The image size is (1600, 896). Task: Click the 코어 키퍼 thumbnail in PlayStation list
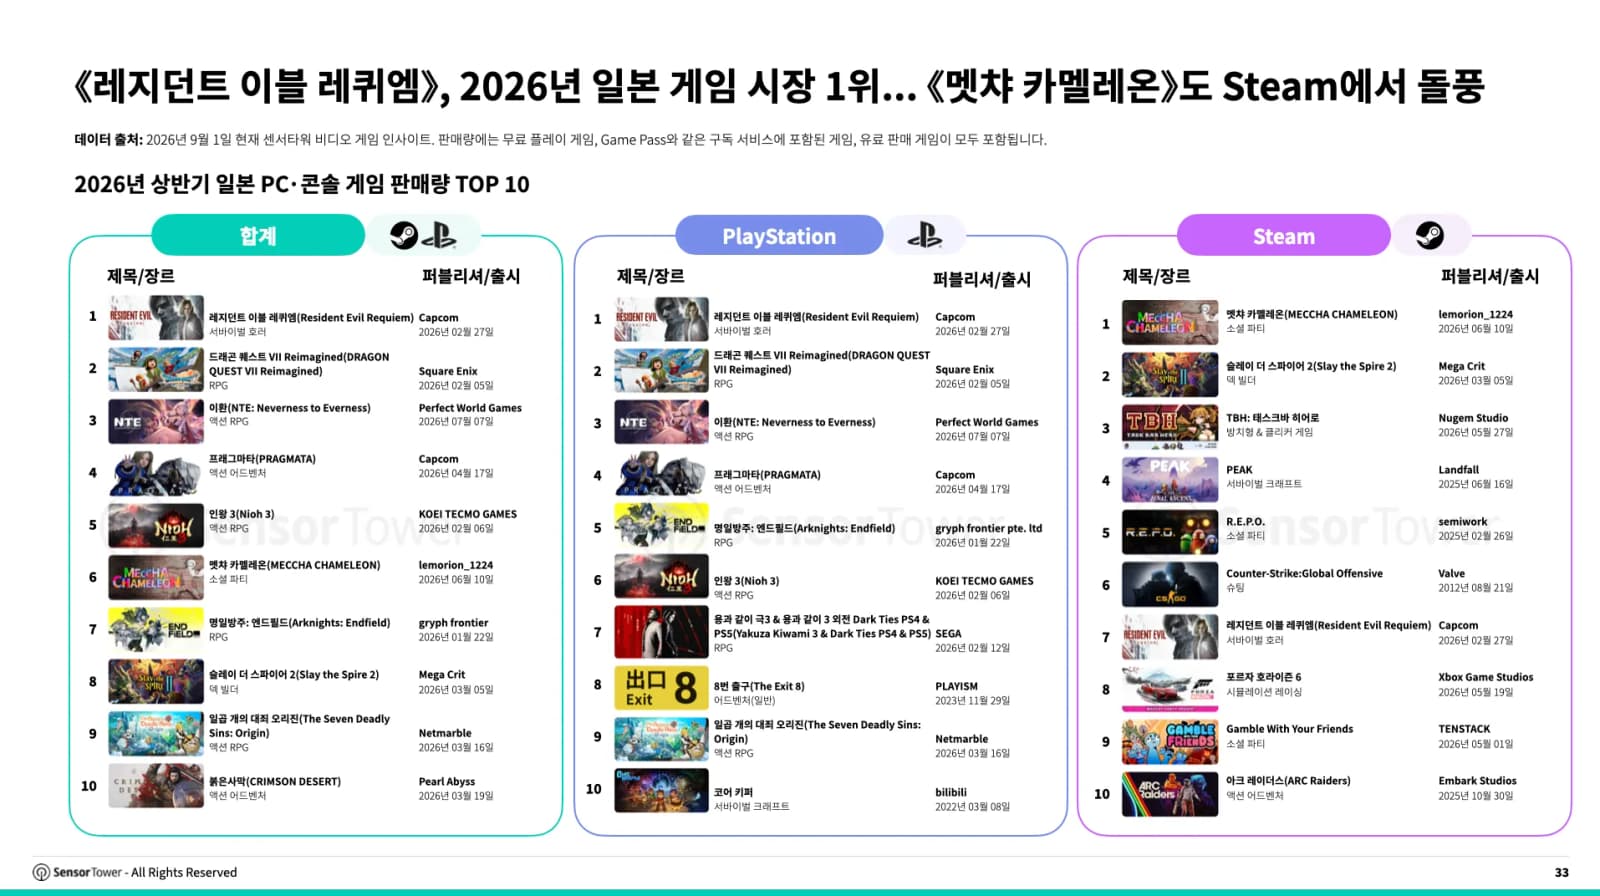(661, 791)
